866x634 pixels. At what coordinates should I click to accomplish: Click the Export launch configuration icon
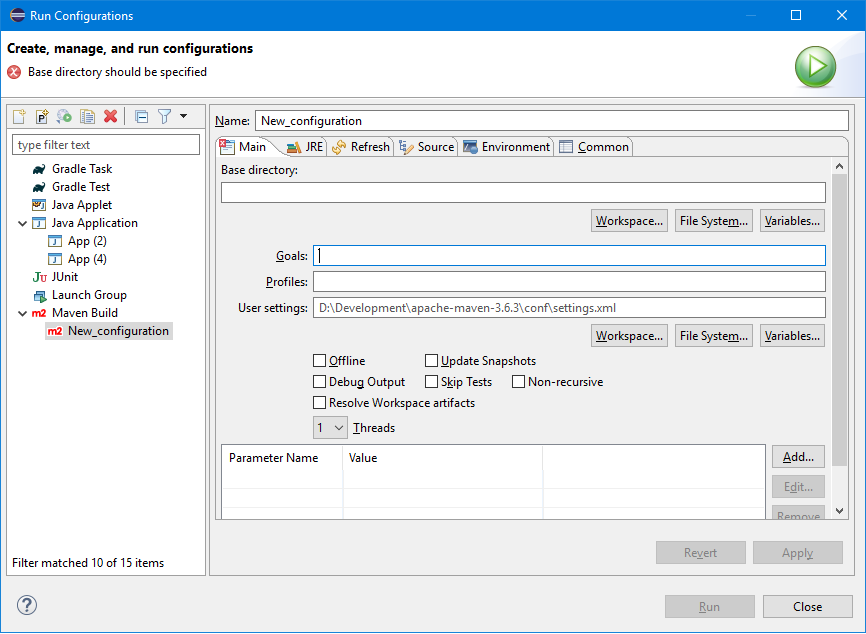65,117
